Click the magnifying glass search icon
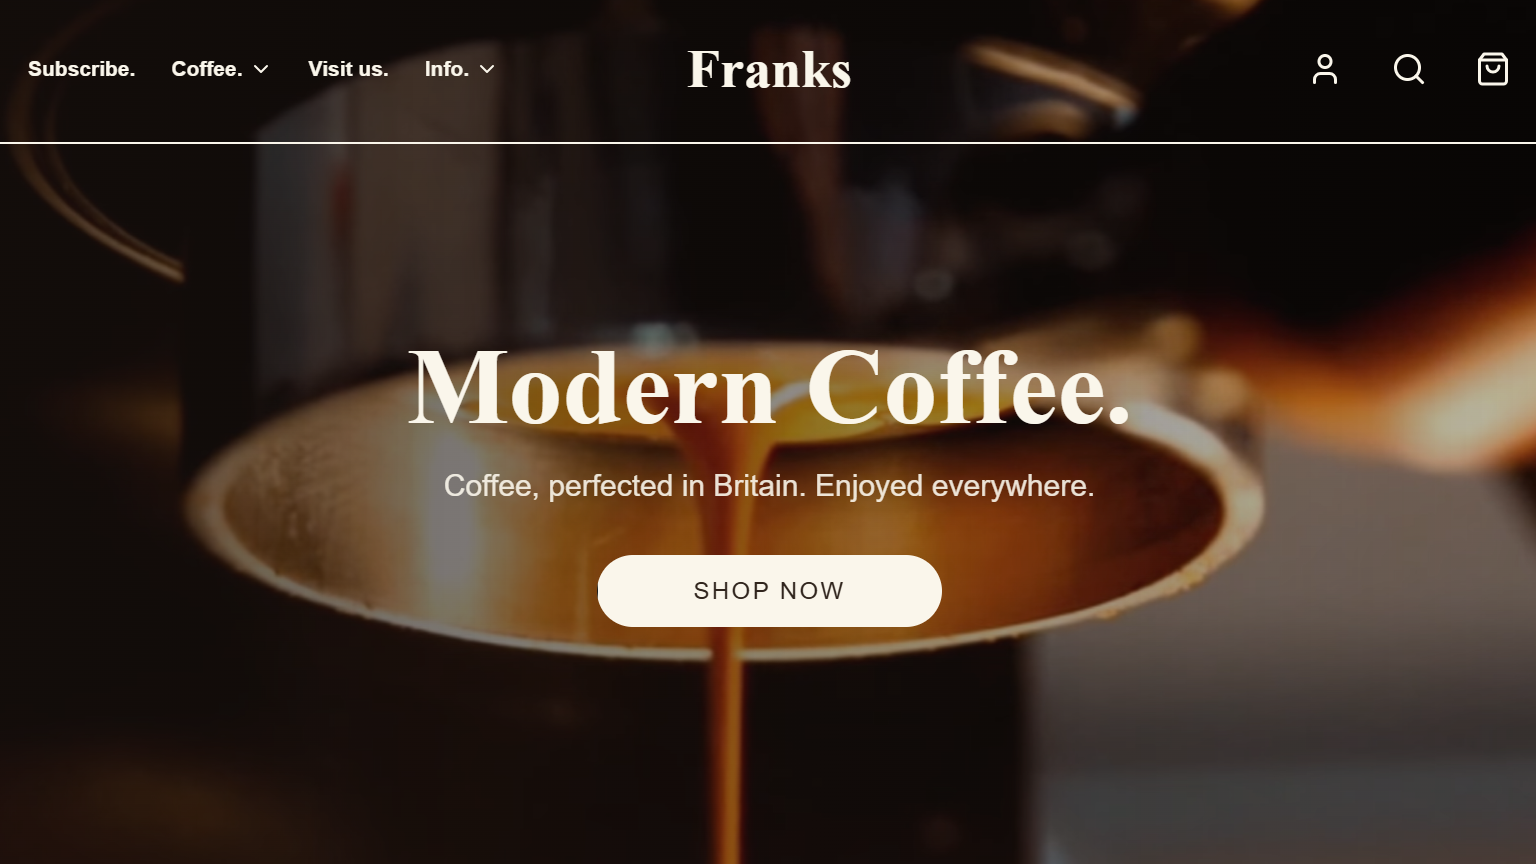This screenshot has height=864, width=1536. 1409,69
